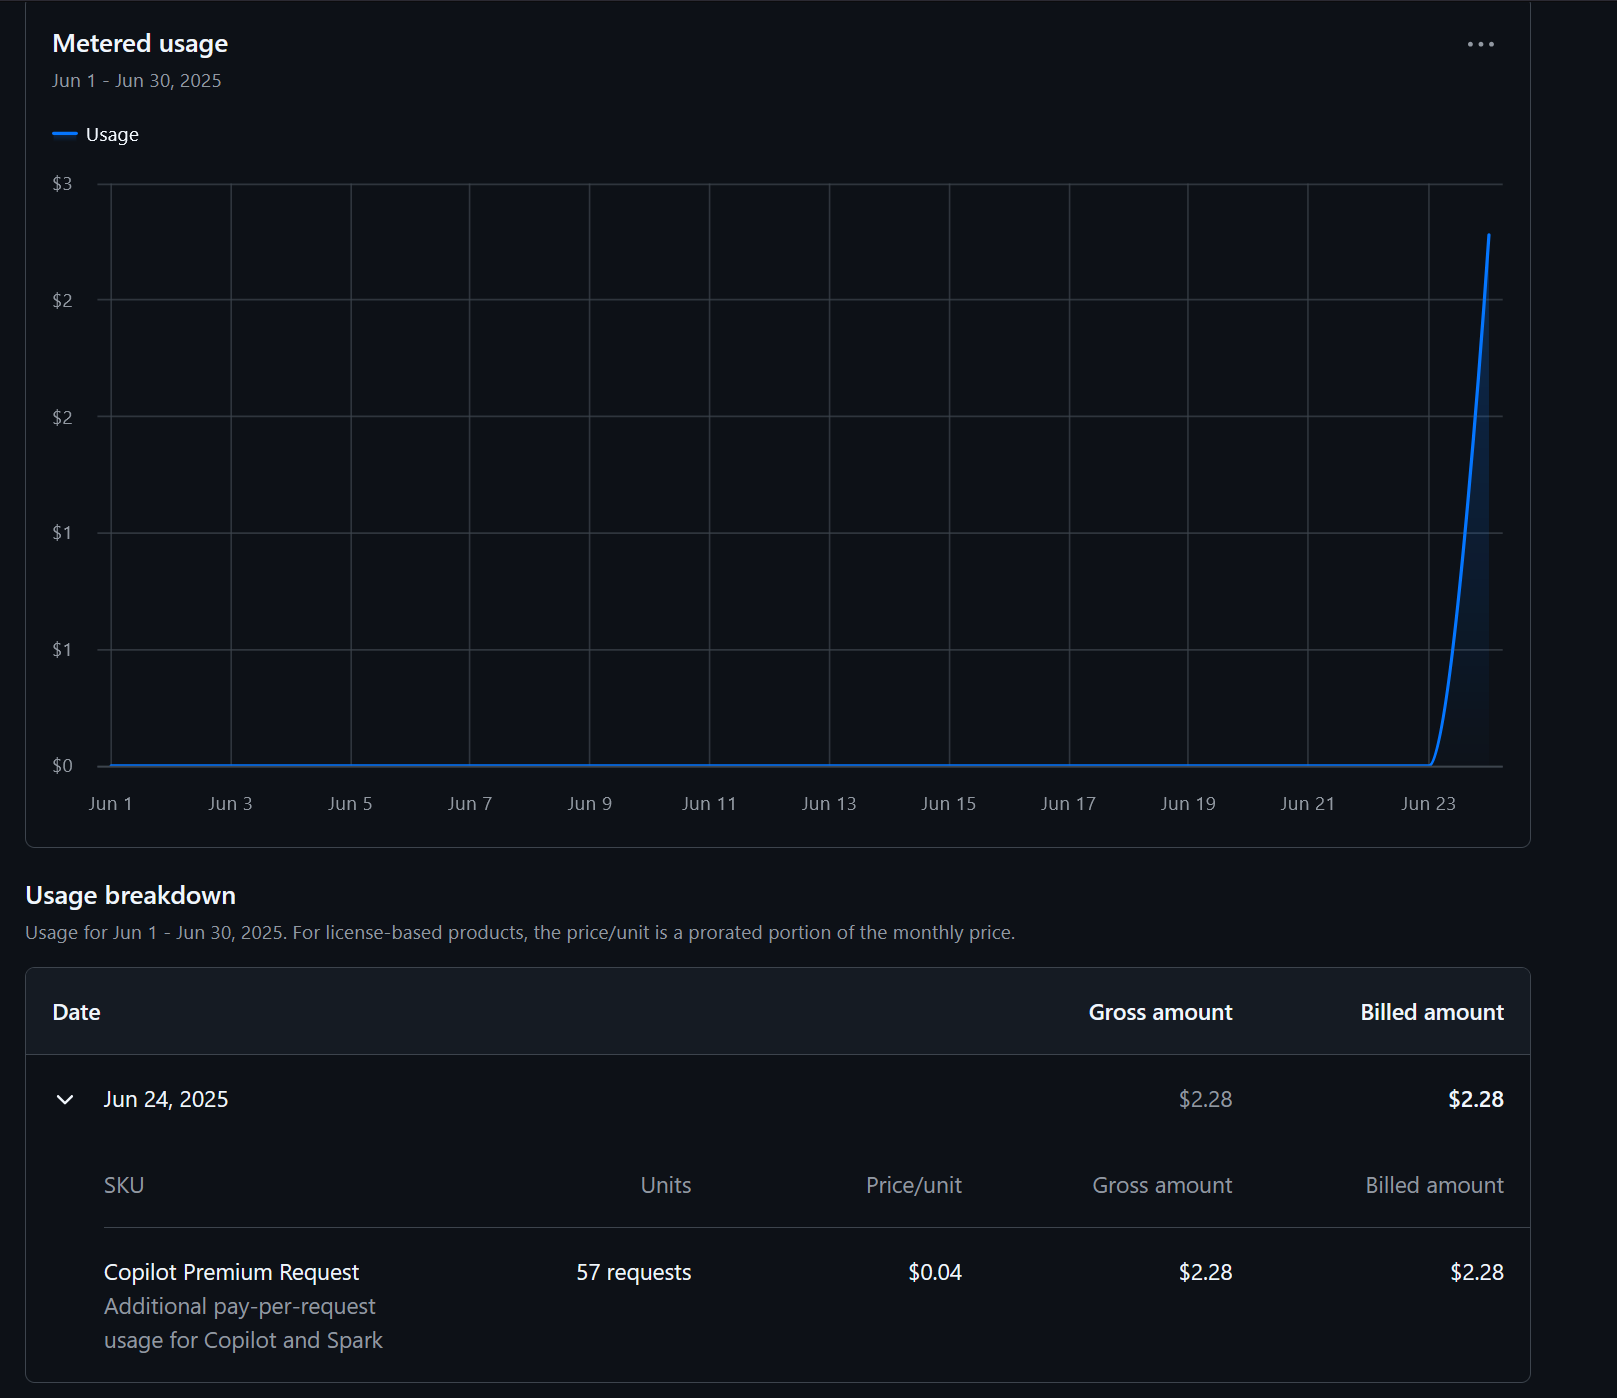Click the Copilot Premium Request SKU name
The height and width of the screenshot is (1398, 1617).
(231, 1272)
